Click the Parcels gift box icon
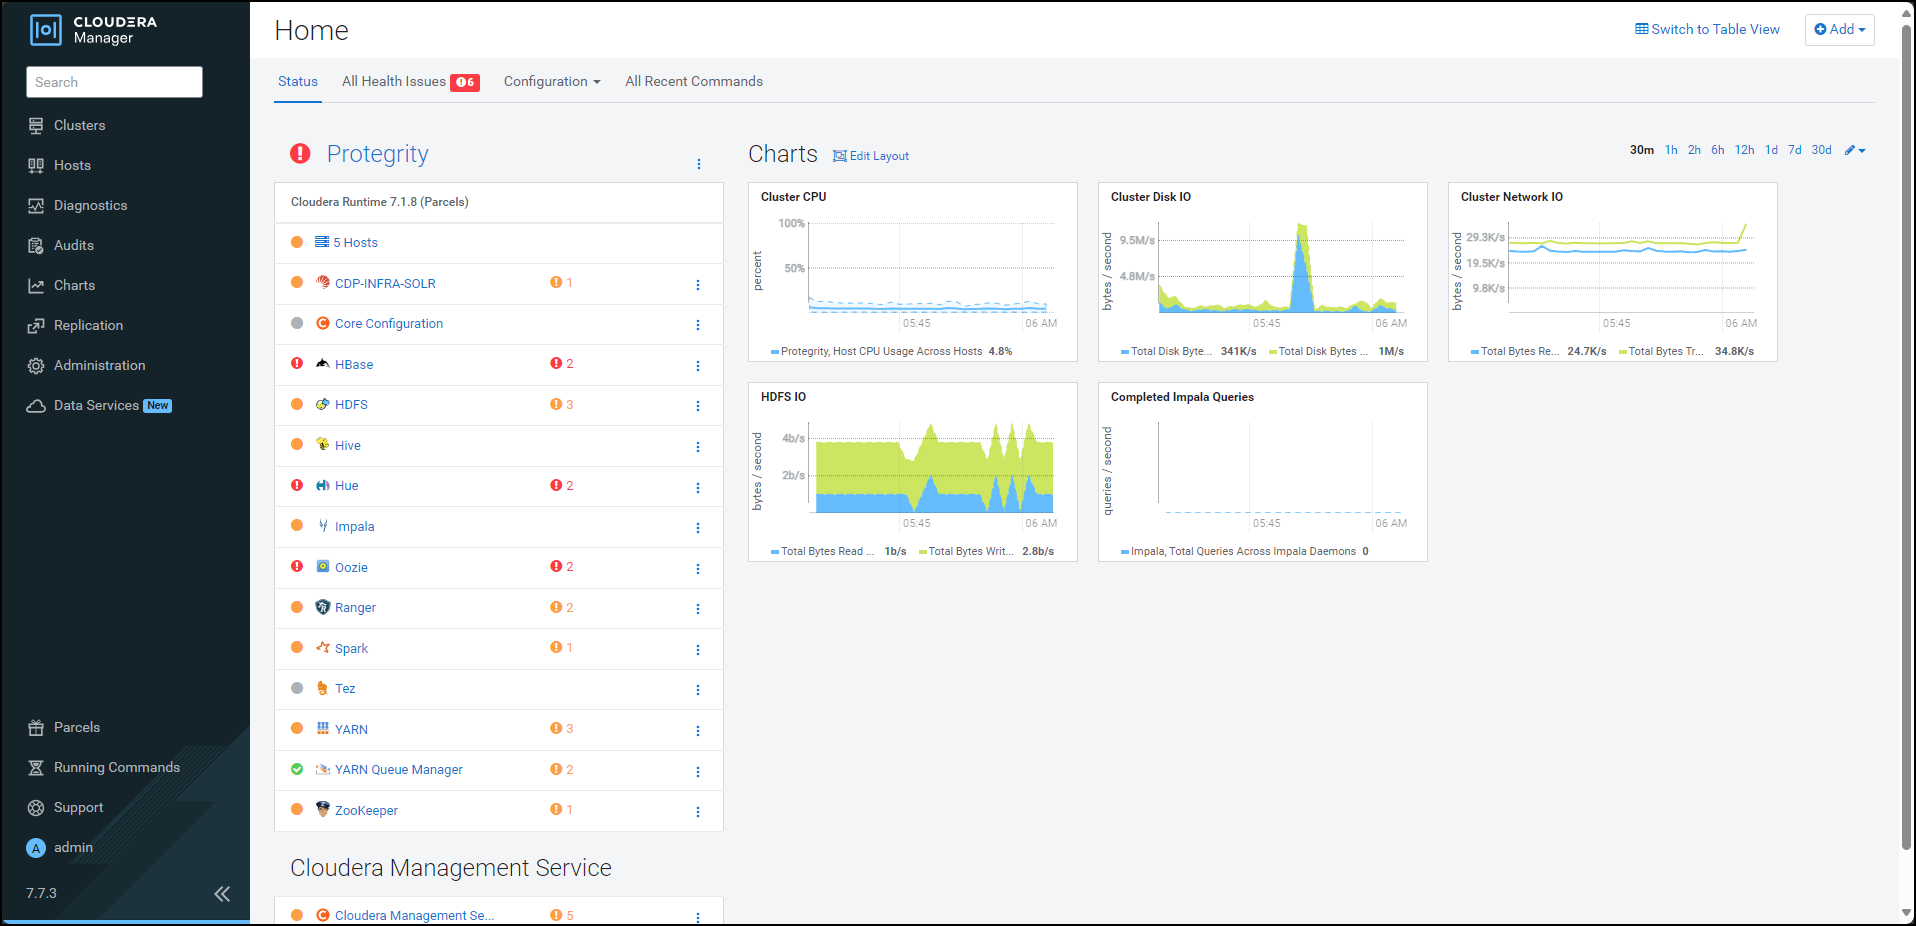This screenshot has height=926, width=1916. point(36,728)
